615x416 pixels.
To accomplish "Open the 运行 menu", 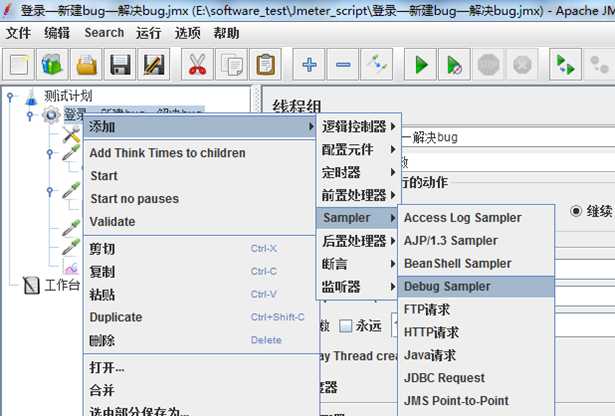I will pos(149,33).
